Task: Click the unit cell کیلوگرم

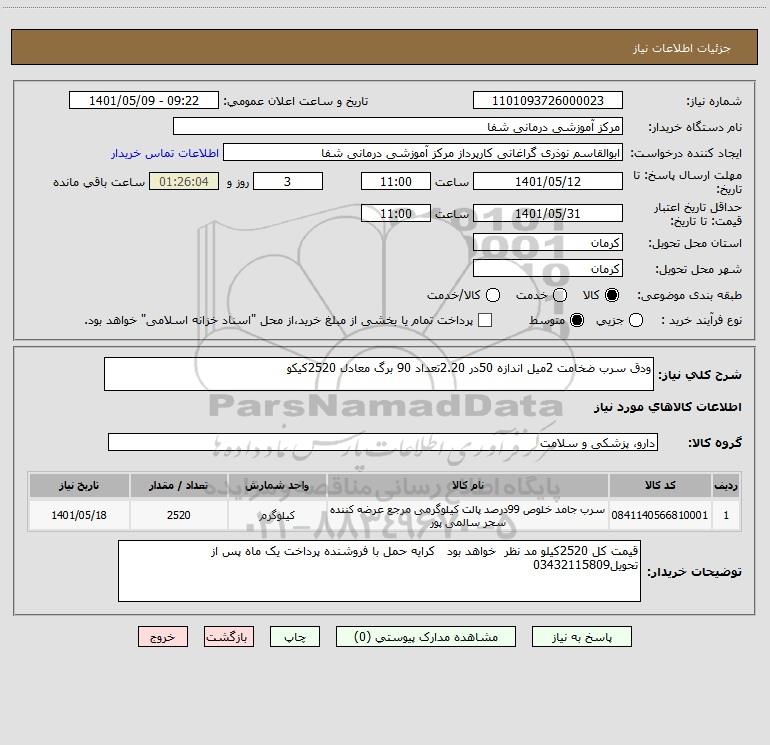Action: pos(277,515)
